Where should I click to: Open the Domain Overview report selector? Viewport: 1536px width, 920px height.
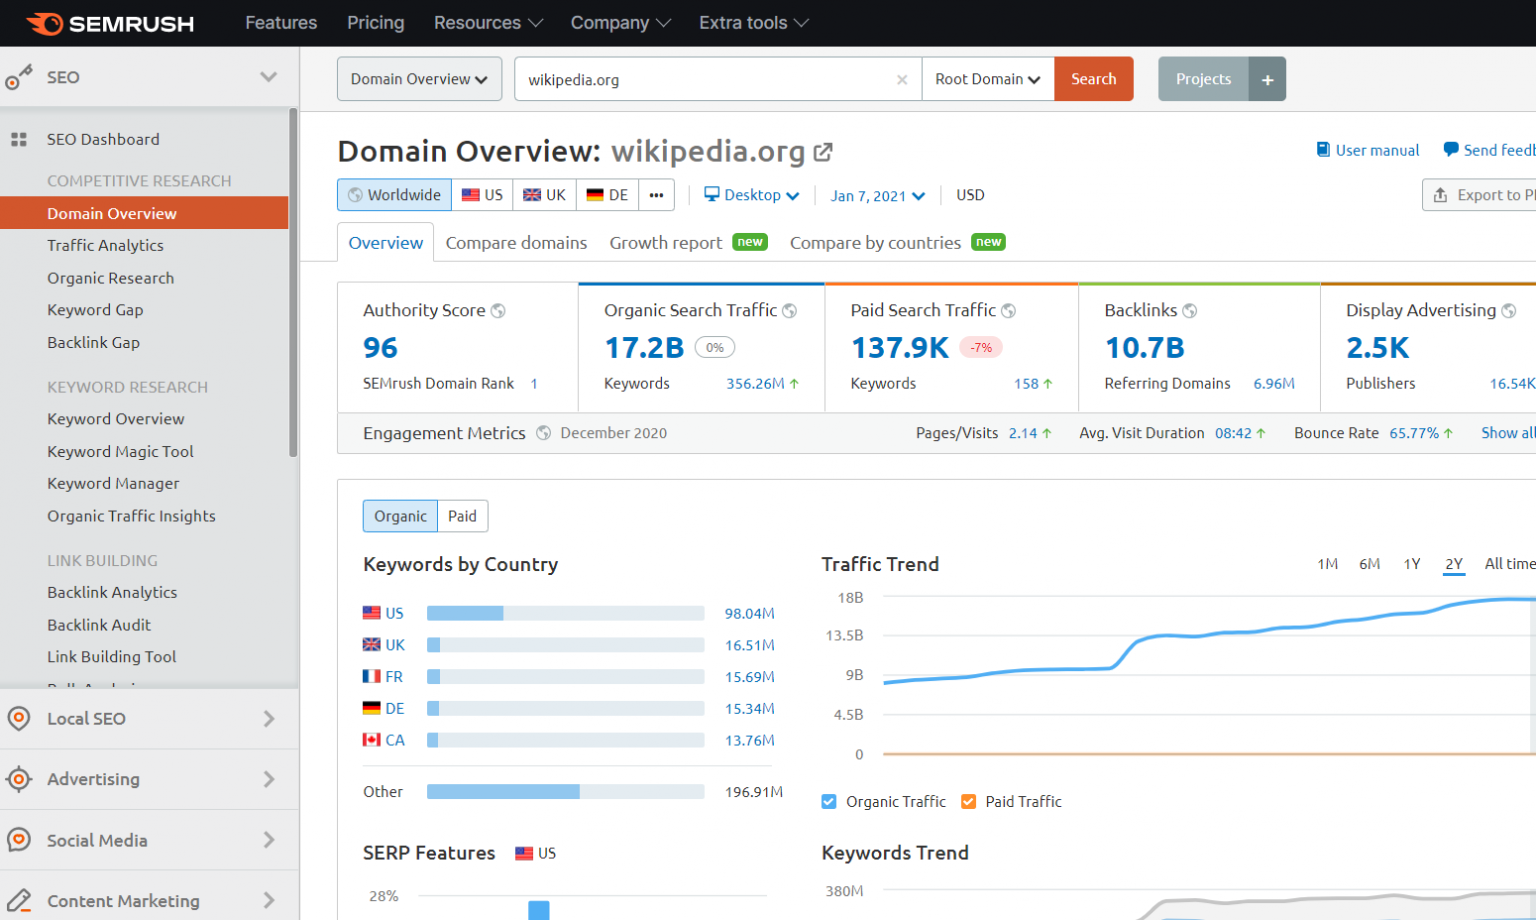(x=419, y=78)
